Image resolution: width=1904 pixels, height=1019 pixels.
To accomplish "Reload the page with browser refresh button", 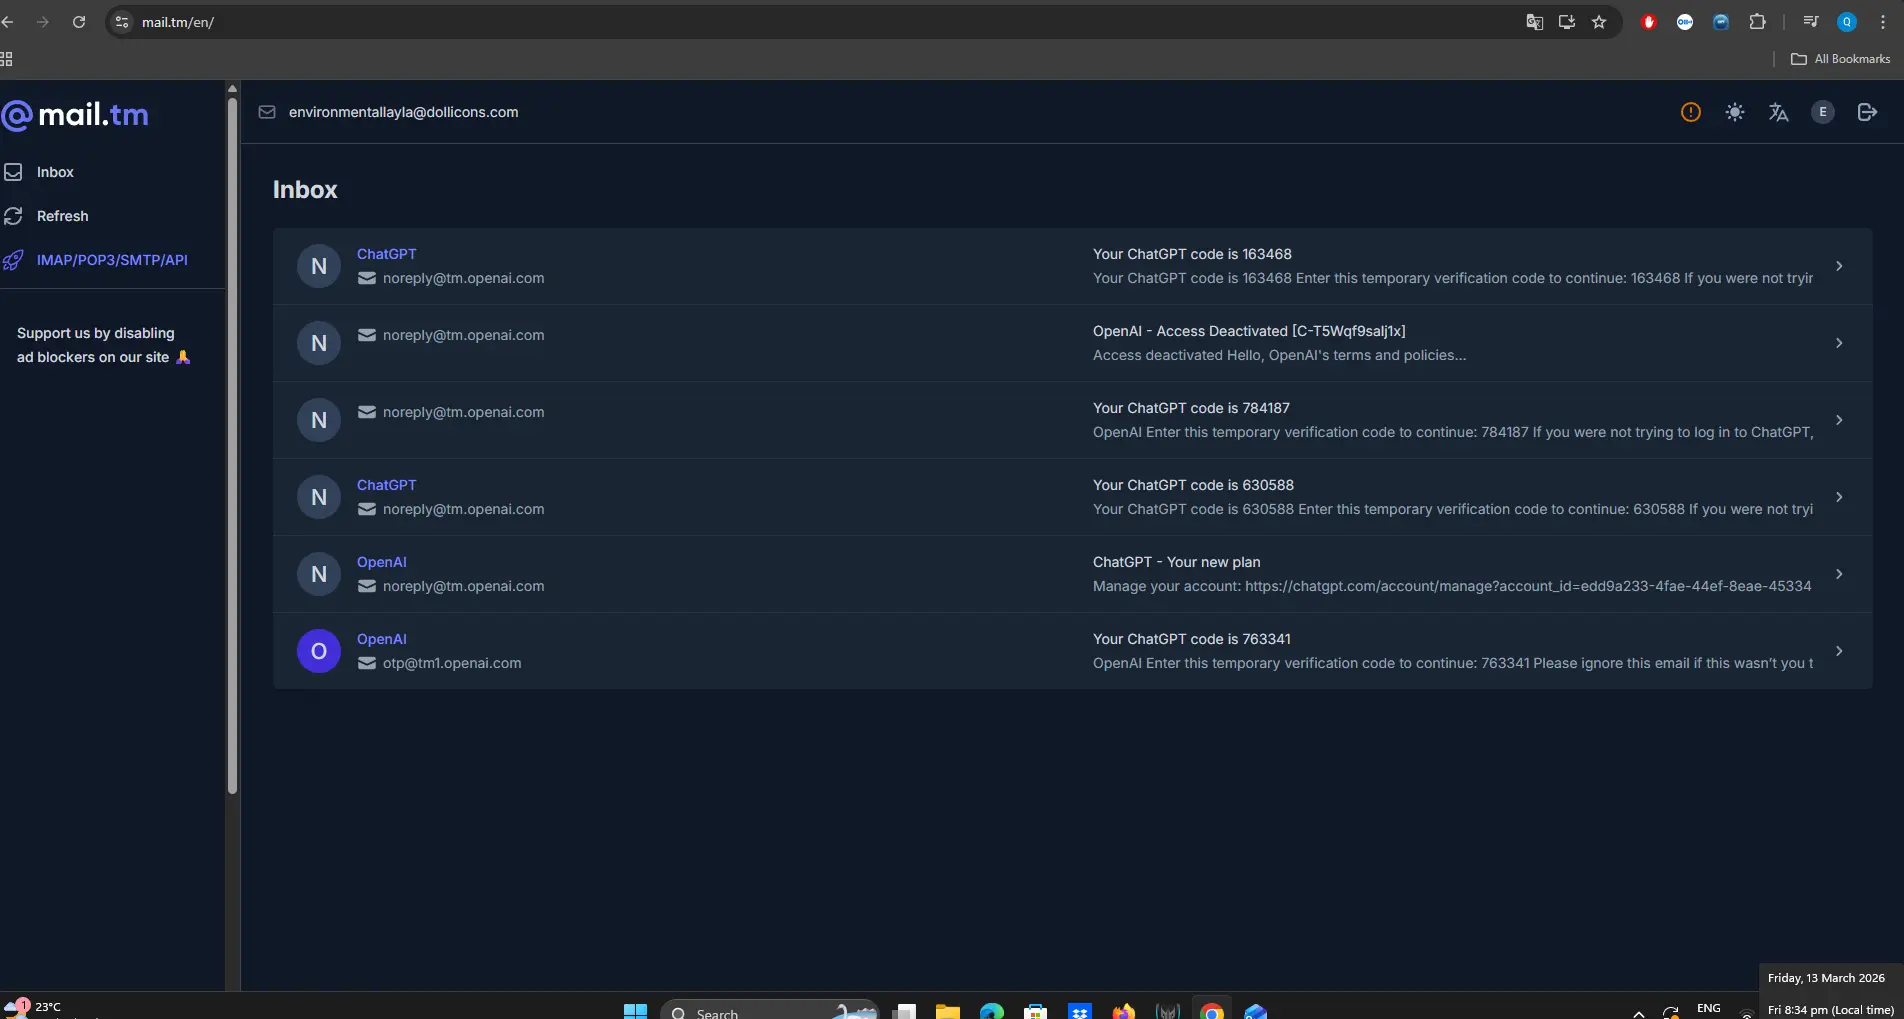I will pos(79,22).
